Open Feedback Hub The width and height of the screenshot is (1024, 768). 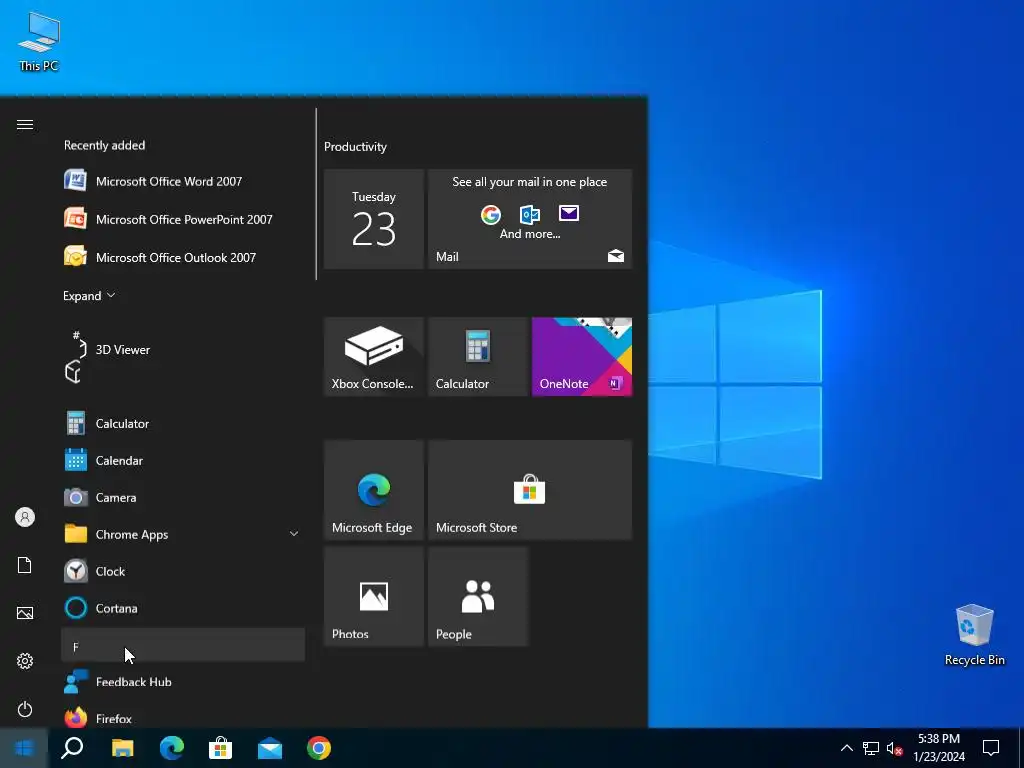pos(183,682)
